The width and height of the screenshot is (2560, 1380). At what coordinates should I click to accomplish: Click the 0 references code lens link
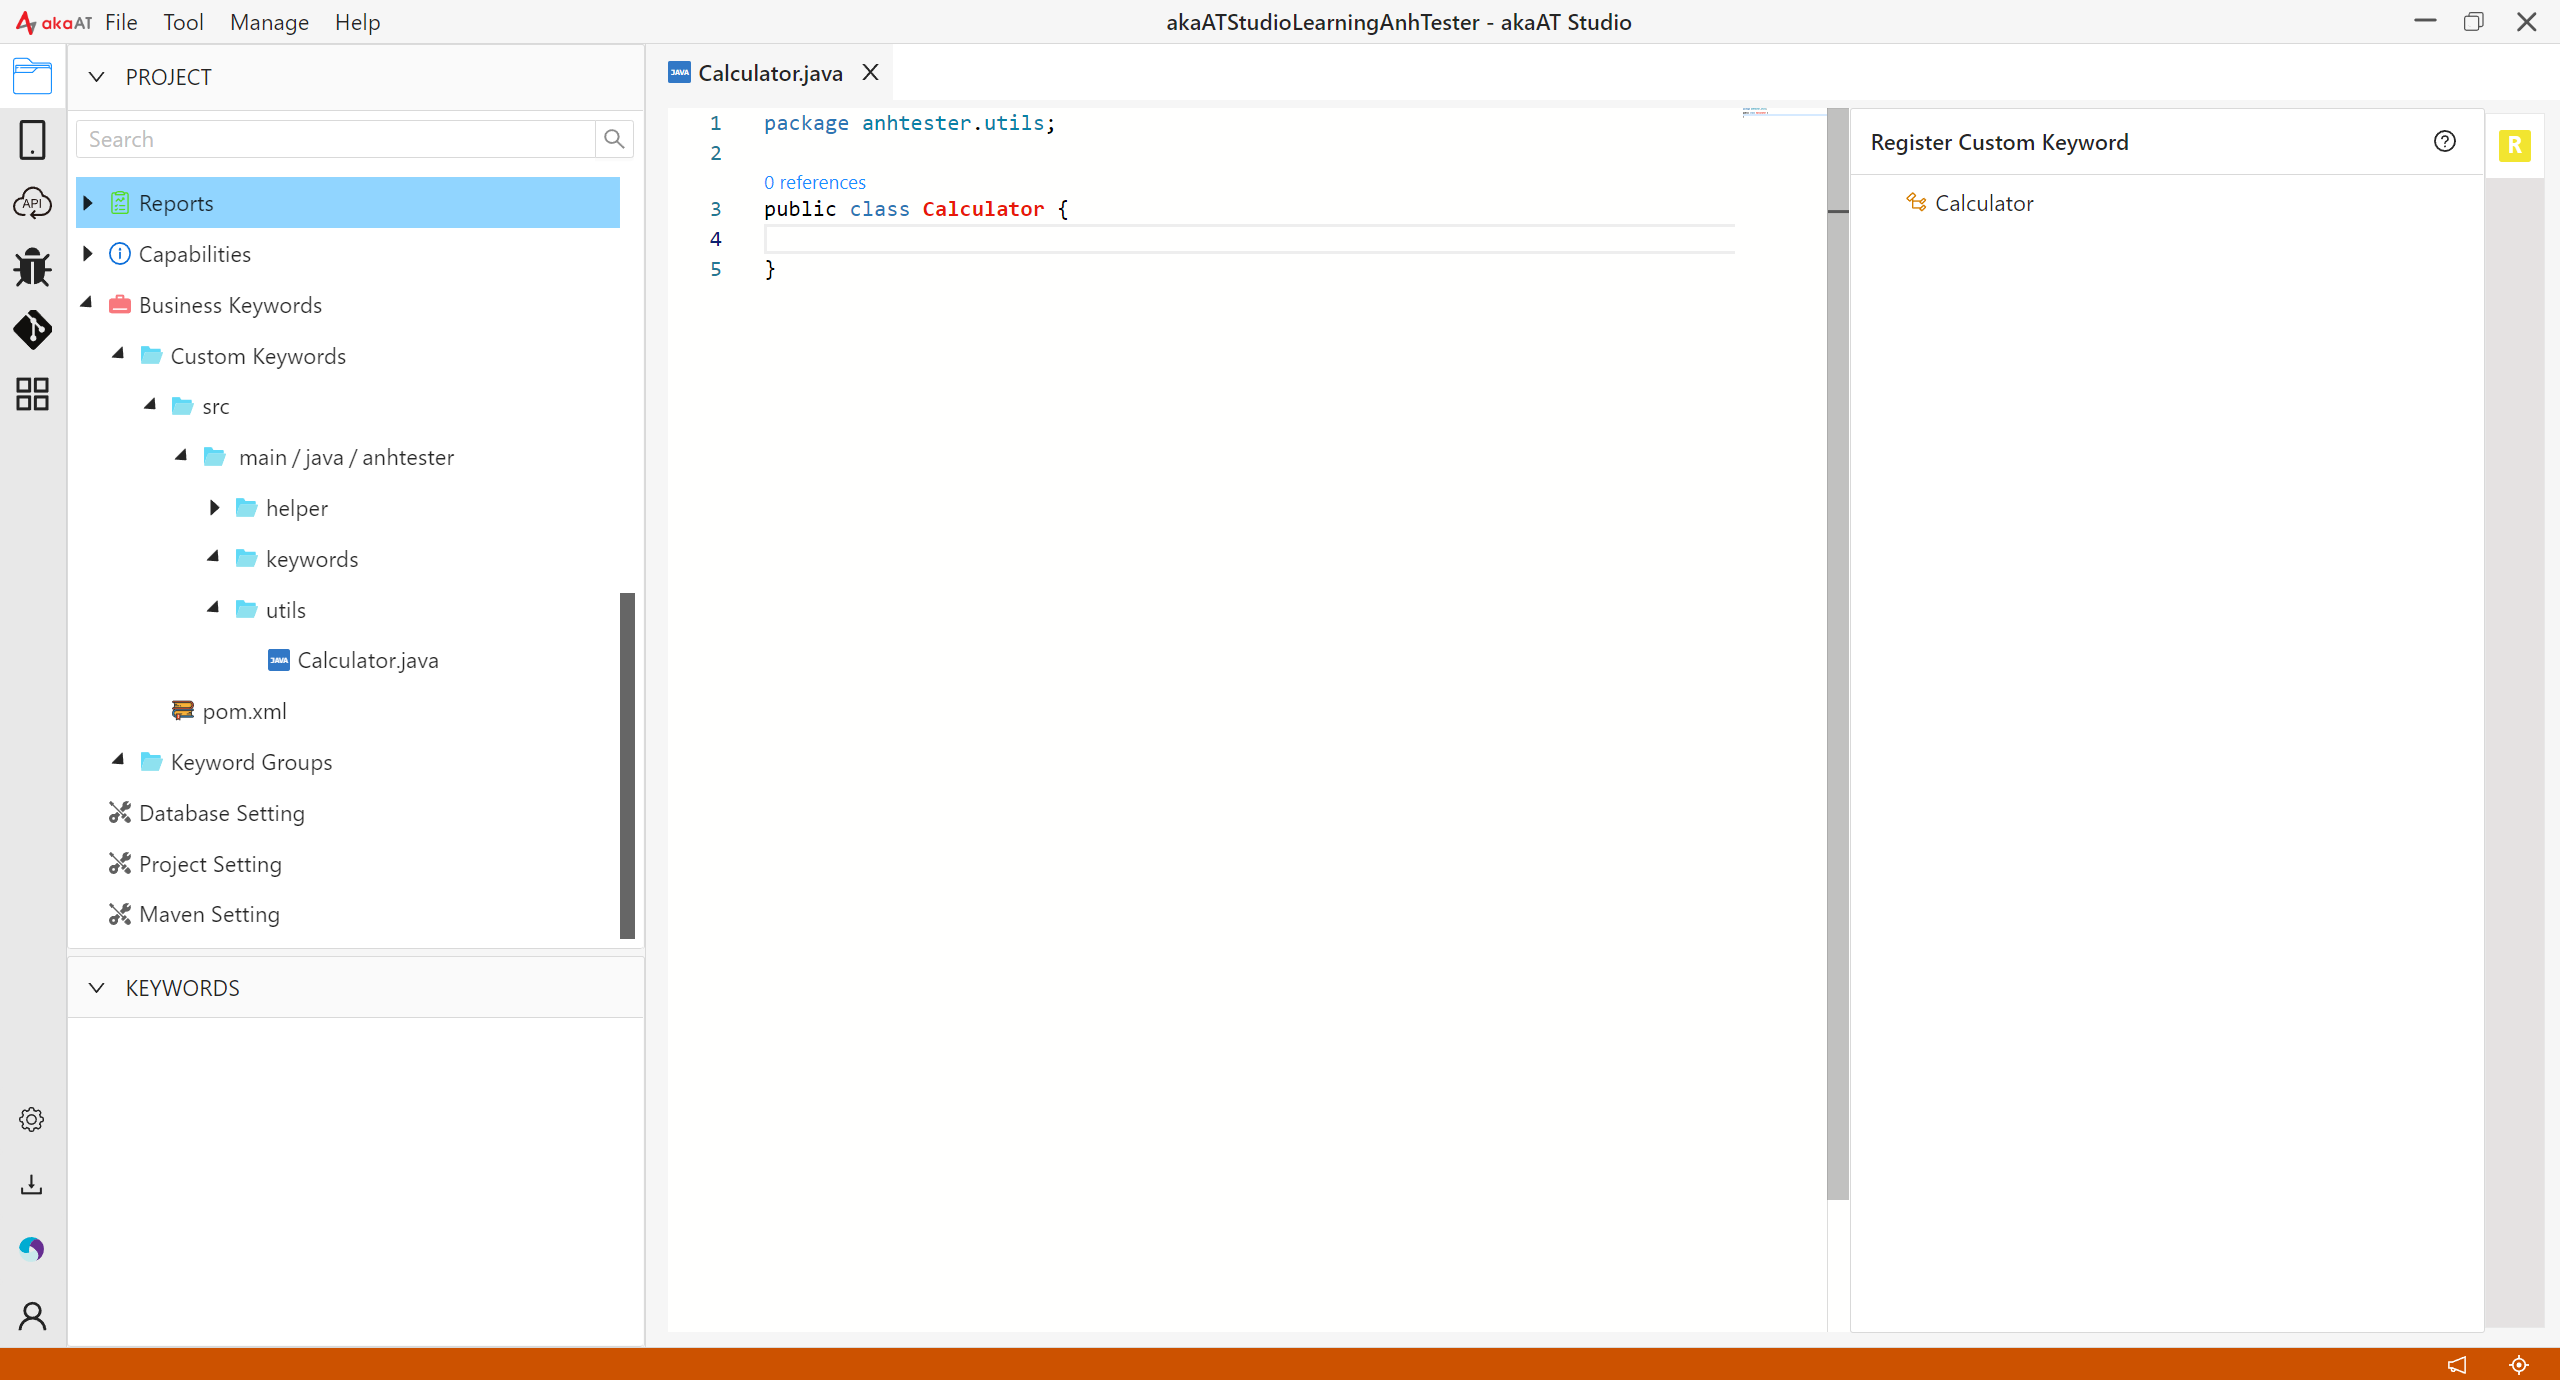815,183
